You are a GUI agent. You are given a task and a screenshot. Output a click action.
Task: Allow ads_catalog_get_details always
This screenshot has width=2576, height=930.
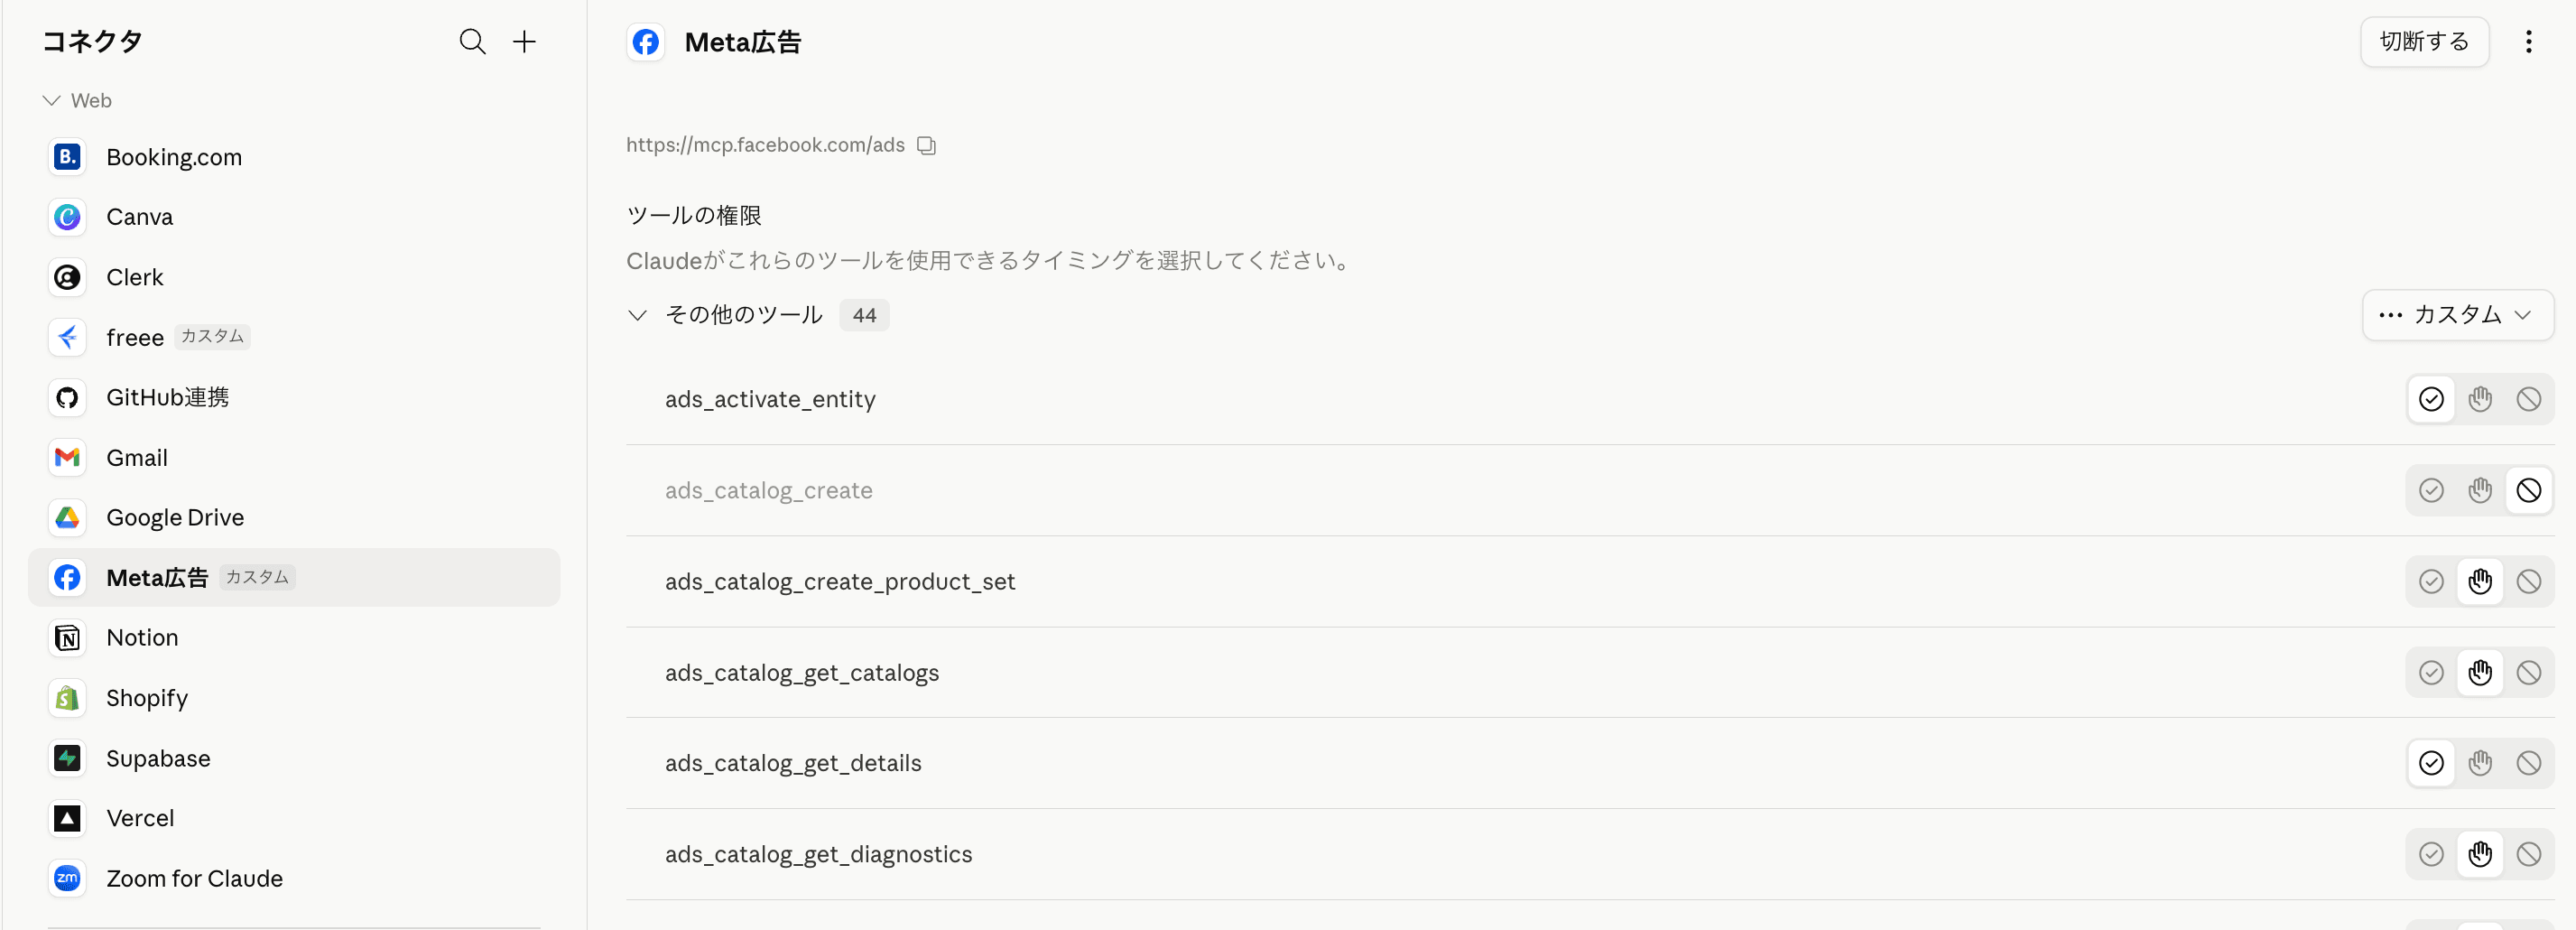coord(2431,763)
